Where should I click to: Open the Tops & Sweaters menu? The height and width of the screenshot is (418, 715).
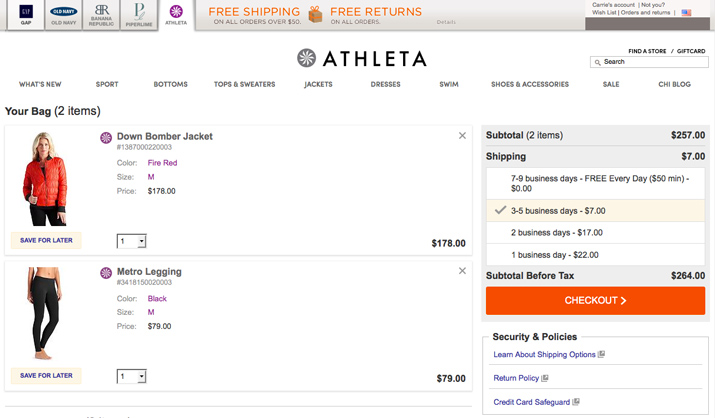[x=244, y=85]
